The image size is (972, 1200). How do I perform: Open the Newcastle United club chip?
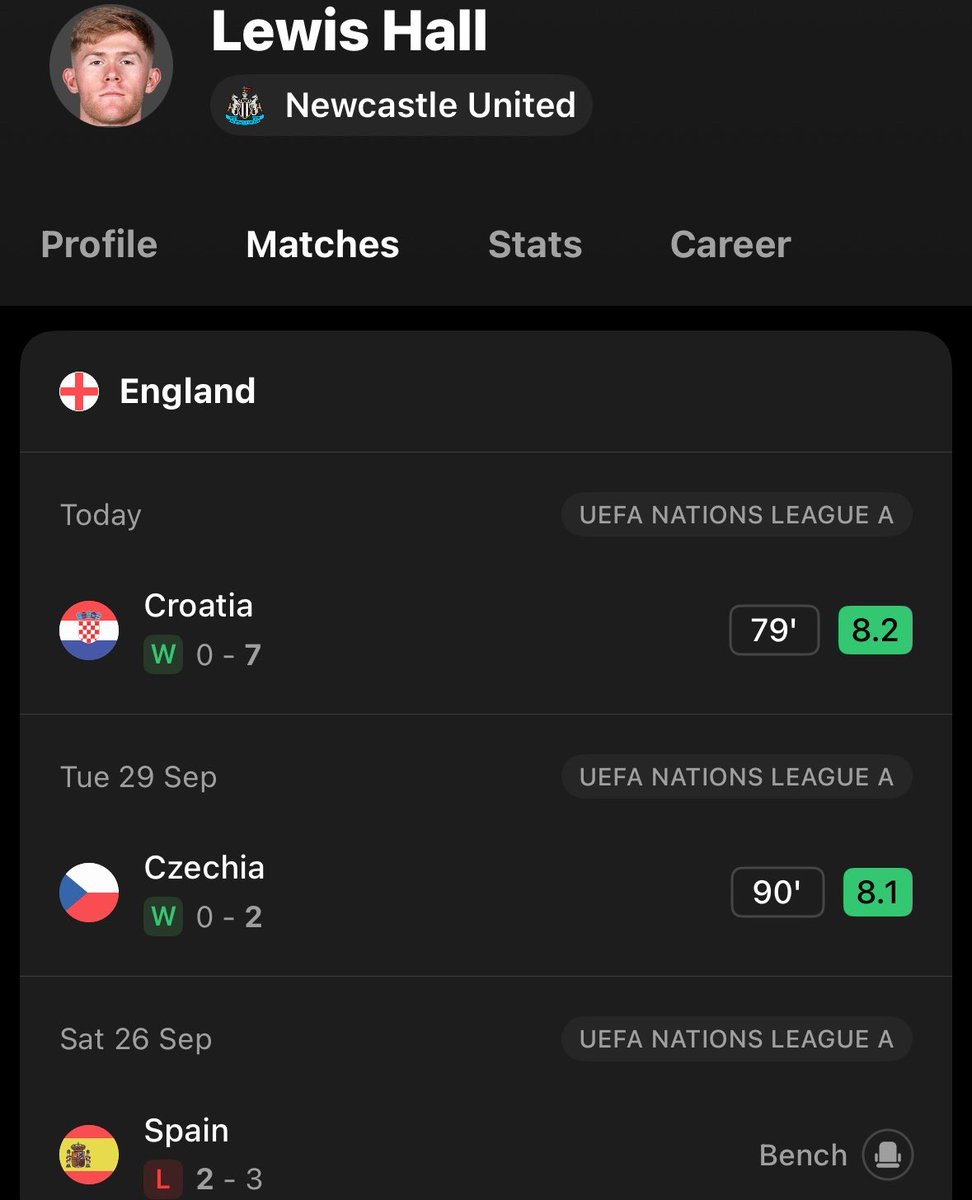[401, 105]
